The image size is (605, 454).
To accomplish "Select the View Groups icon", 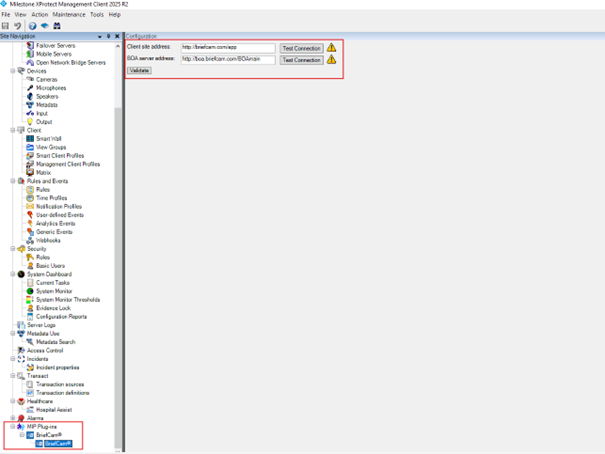I will 30,147.
